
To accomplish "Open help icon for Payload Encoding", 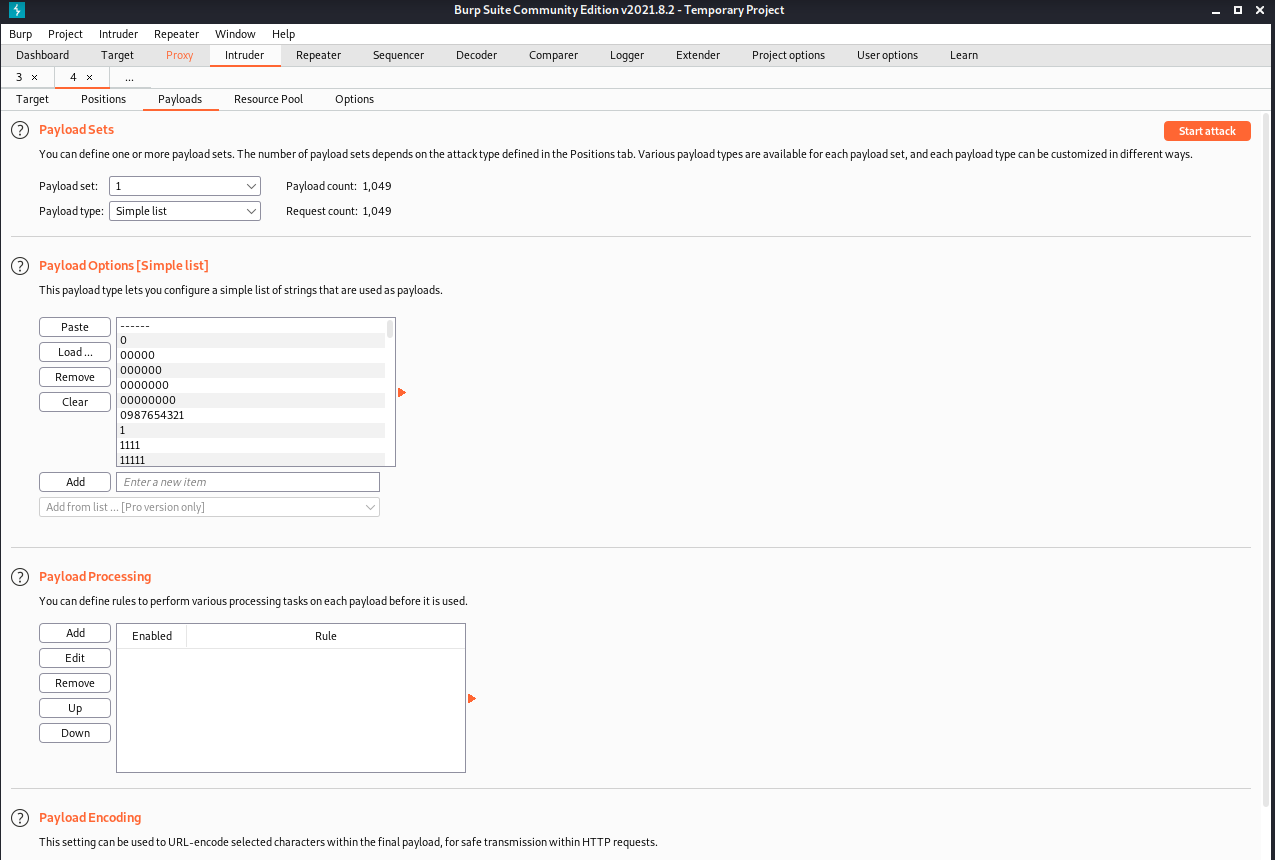I will pos(19,818).
